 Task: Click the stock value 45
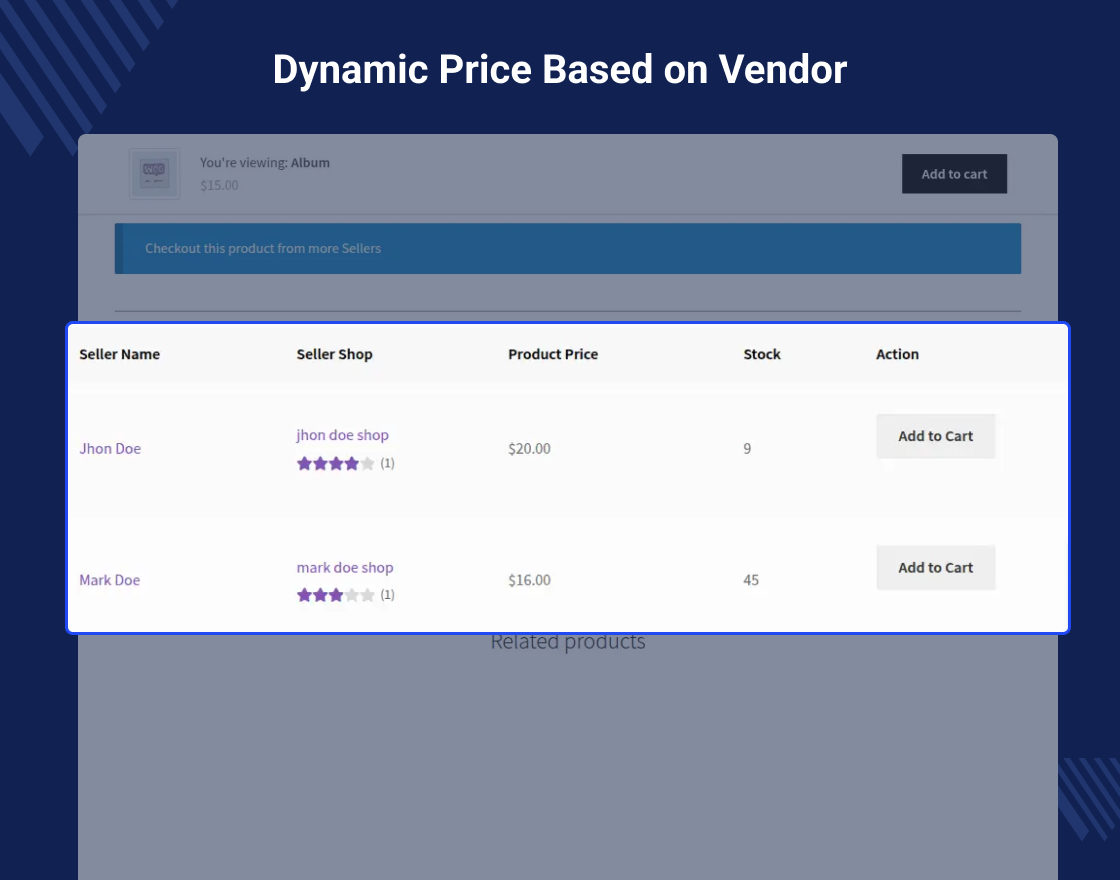point(751,580)
